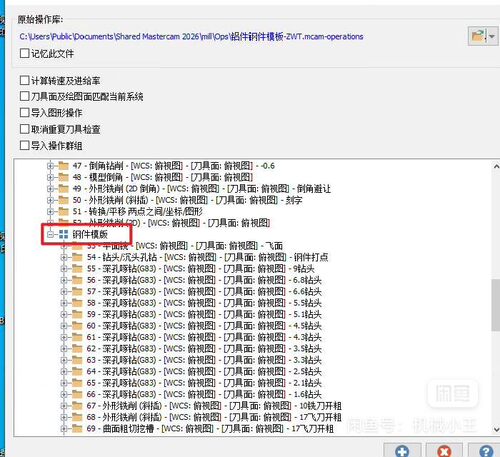Select row 68 外形铣削 17飞刀开粗
This screenshot has width=500, height=457.
point(214,417)
